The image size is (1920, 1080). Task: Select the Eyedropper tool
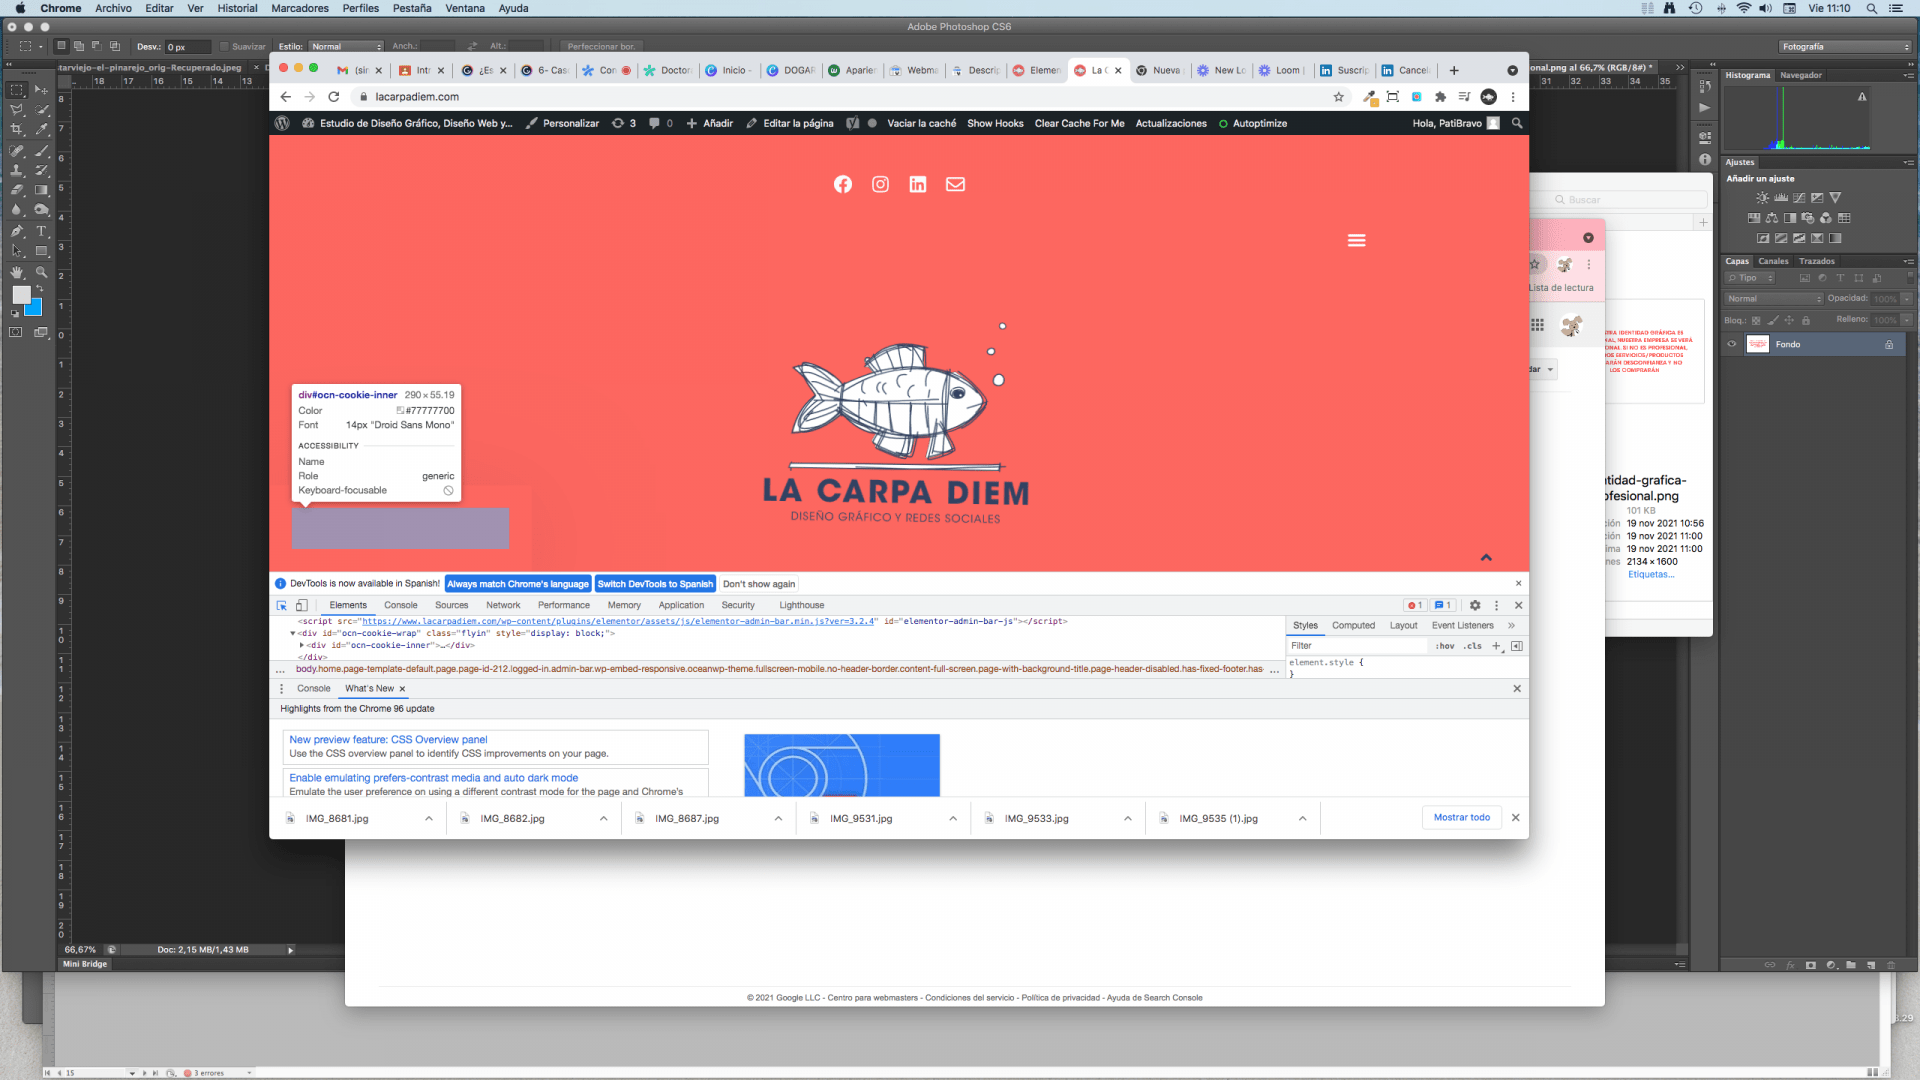tap(41, 130)
